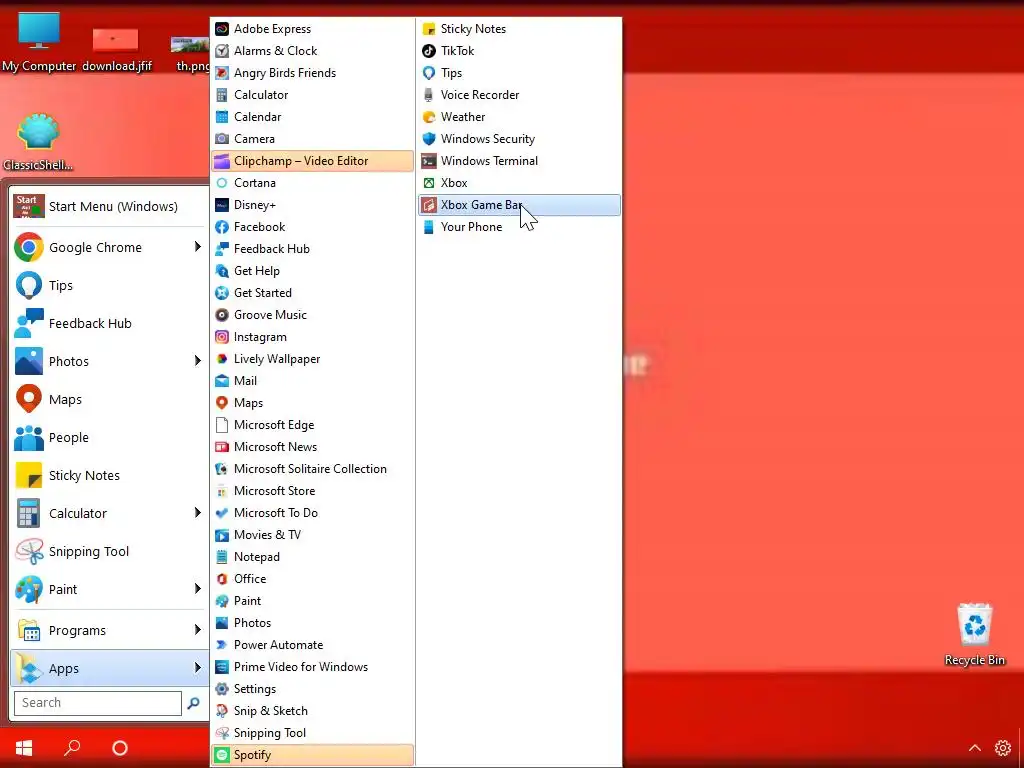Select Mail in the apps list
Image resolution: width=1024 pixels, height=768 pixels.
(312, 381)
